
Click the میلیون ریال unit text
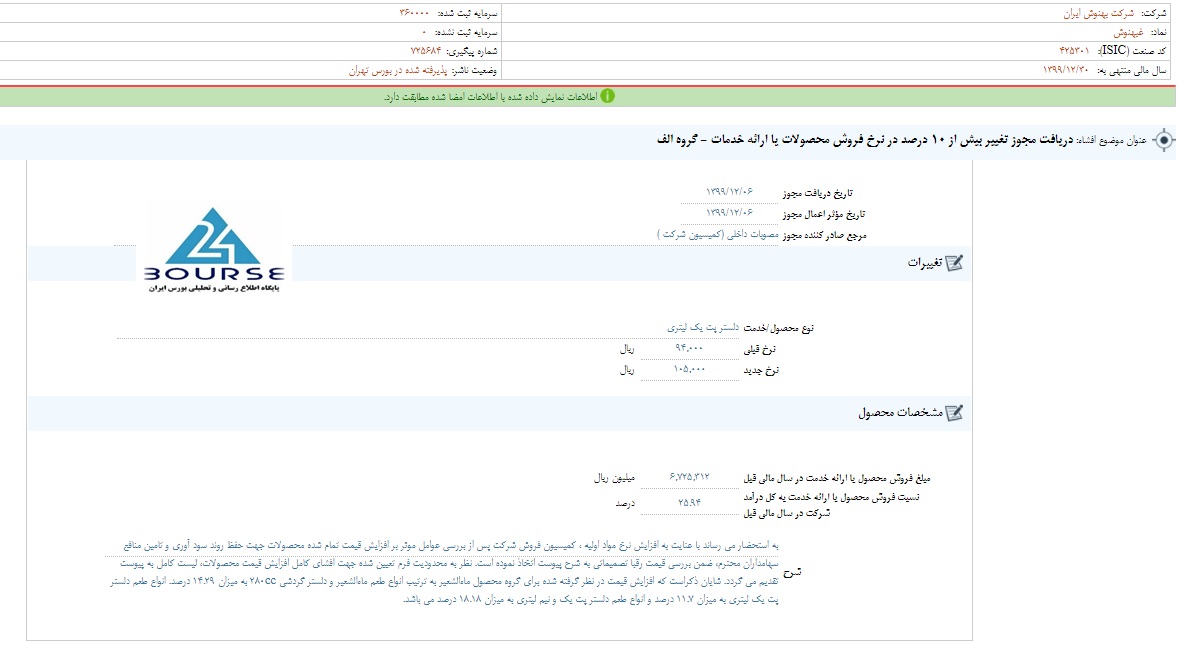coord(614,478)
